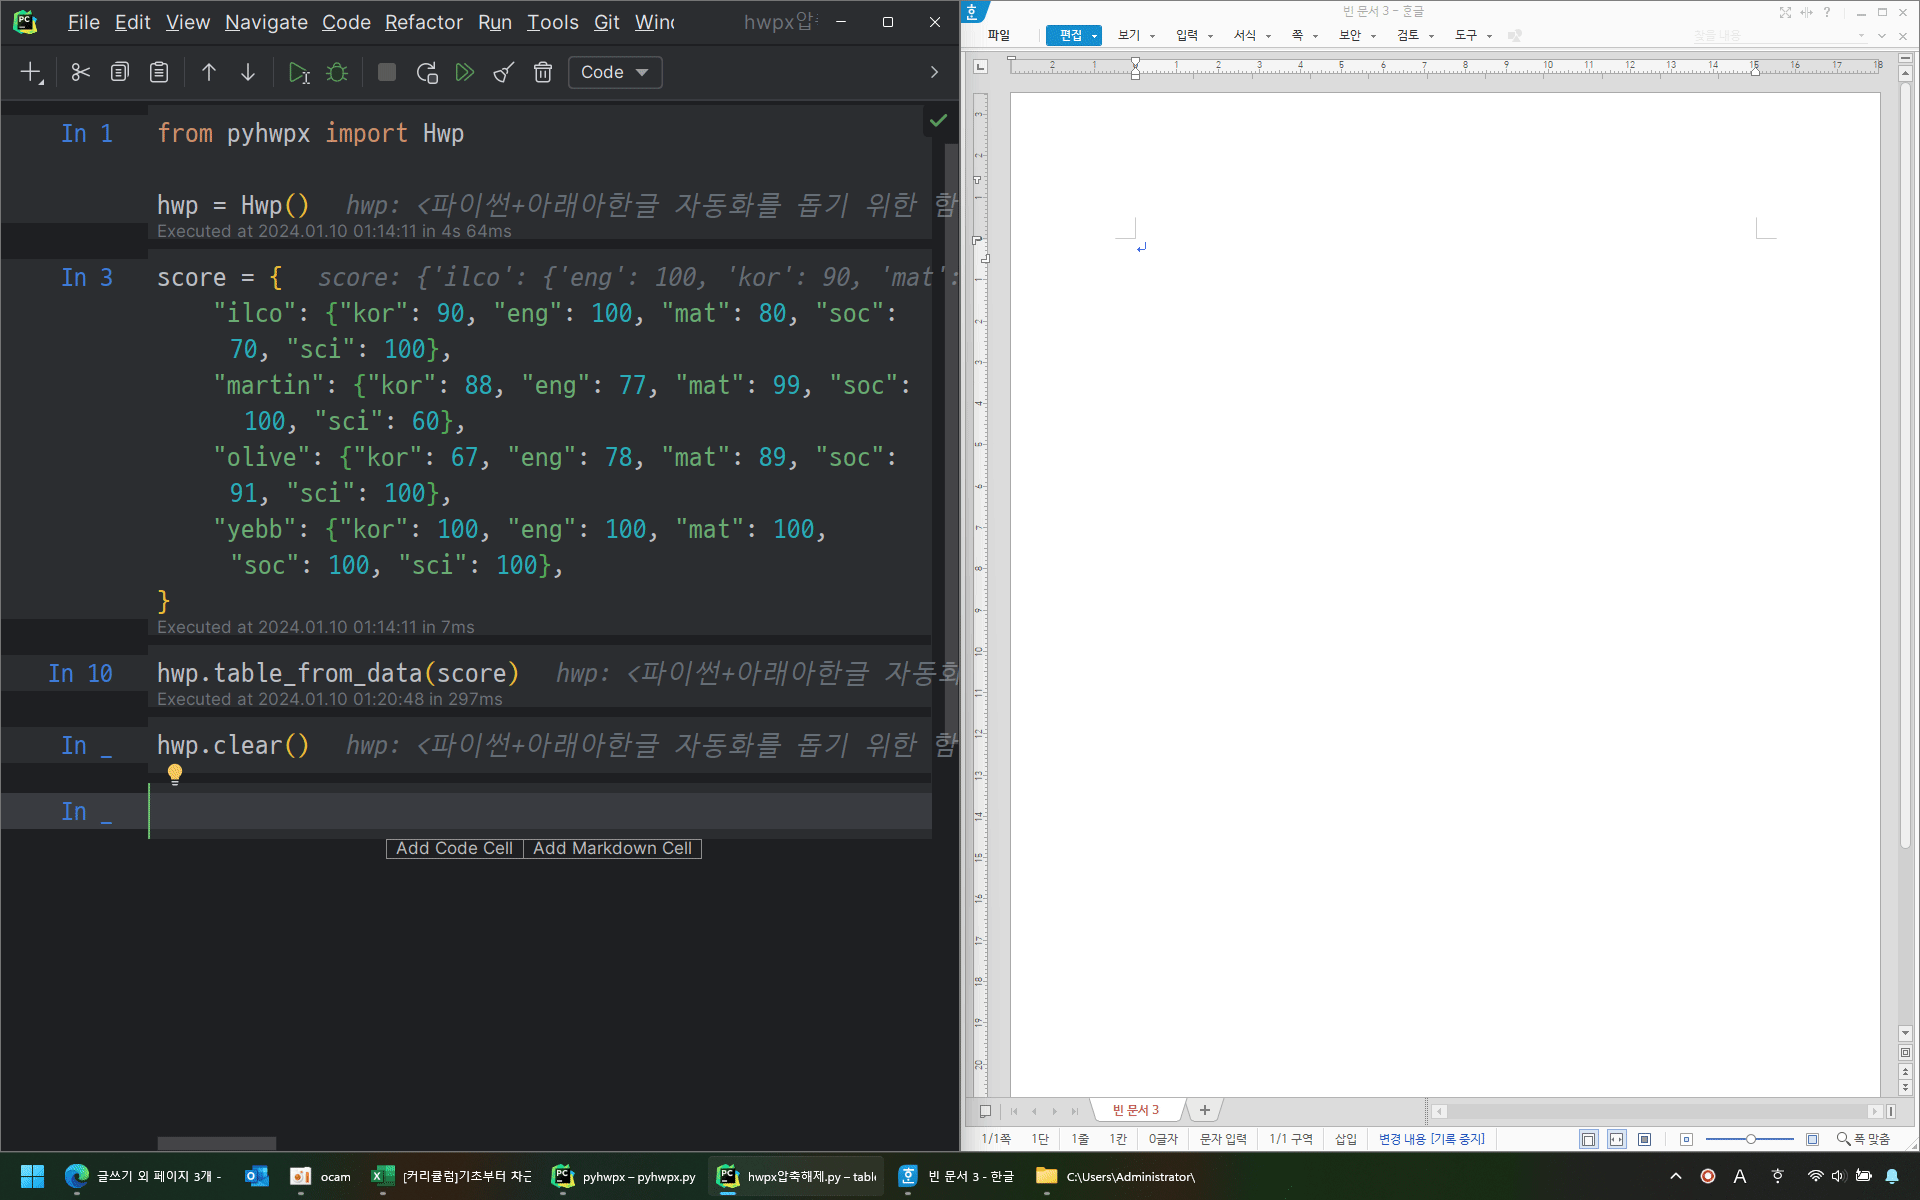The height and width of the screenshot is (1200, 1920).
Task: Click Add Markdown Cell button
Action: pos(612,848)
